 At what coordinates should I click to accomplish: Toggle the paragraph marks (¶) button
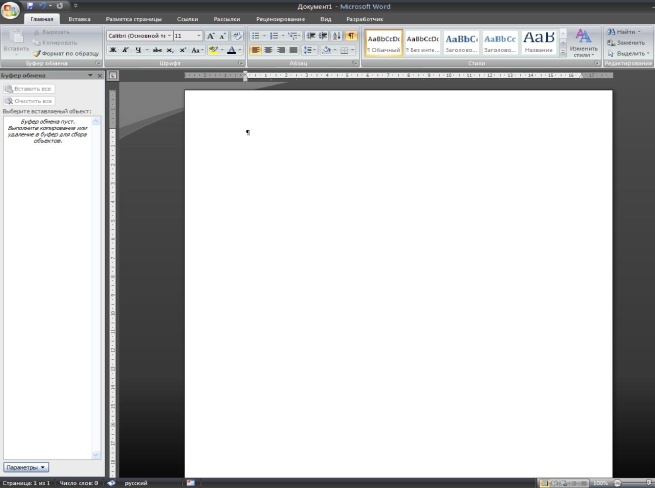coord(351,35)
